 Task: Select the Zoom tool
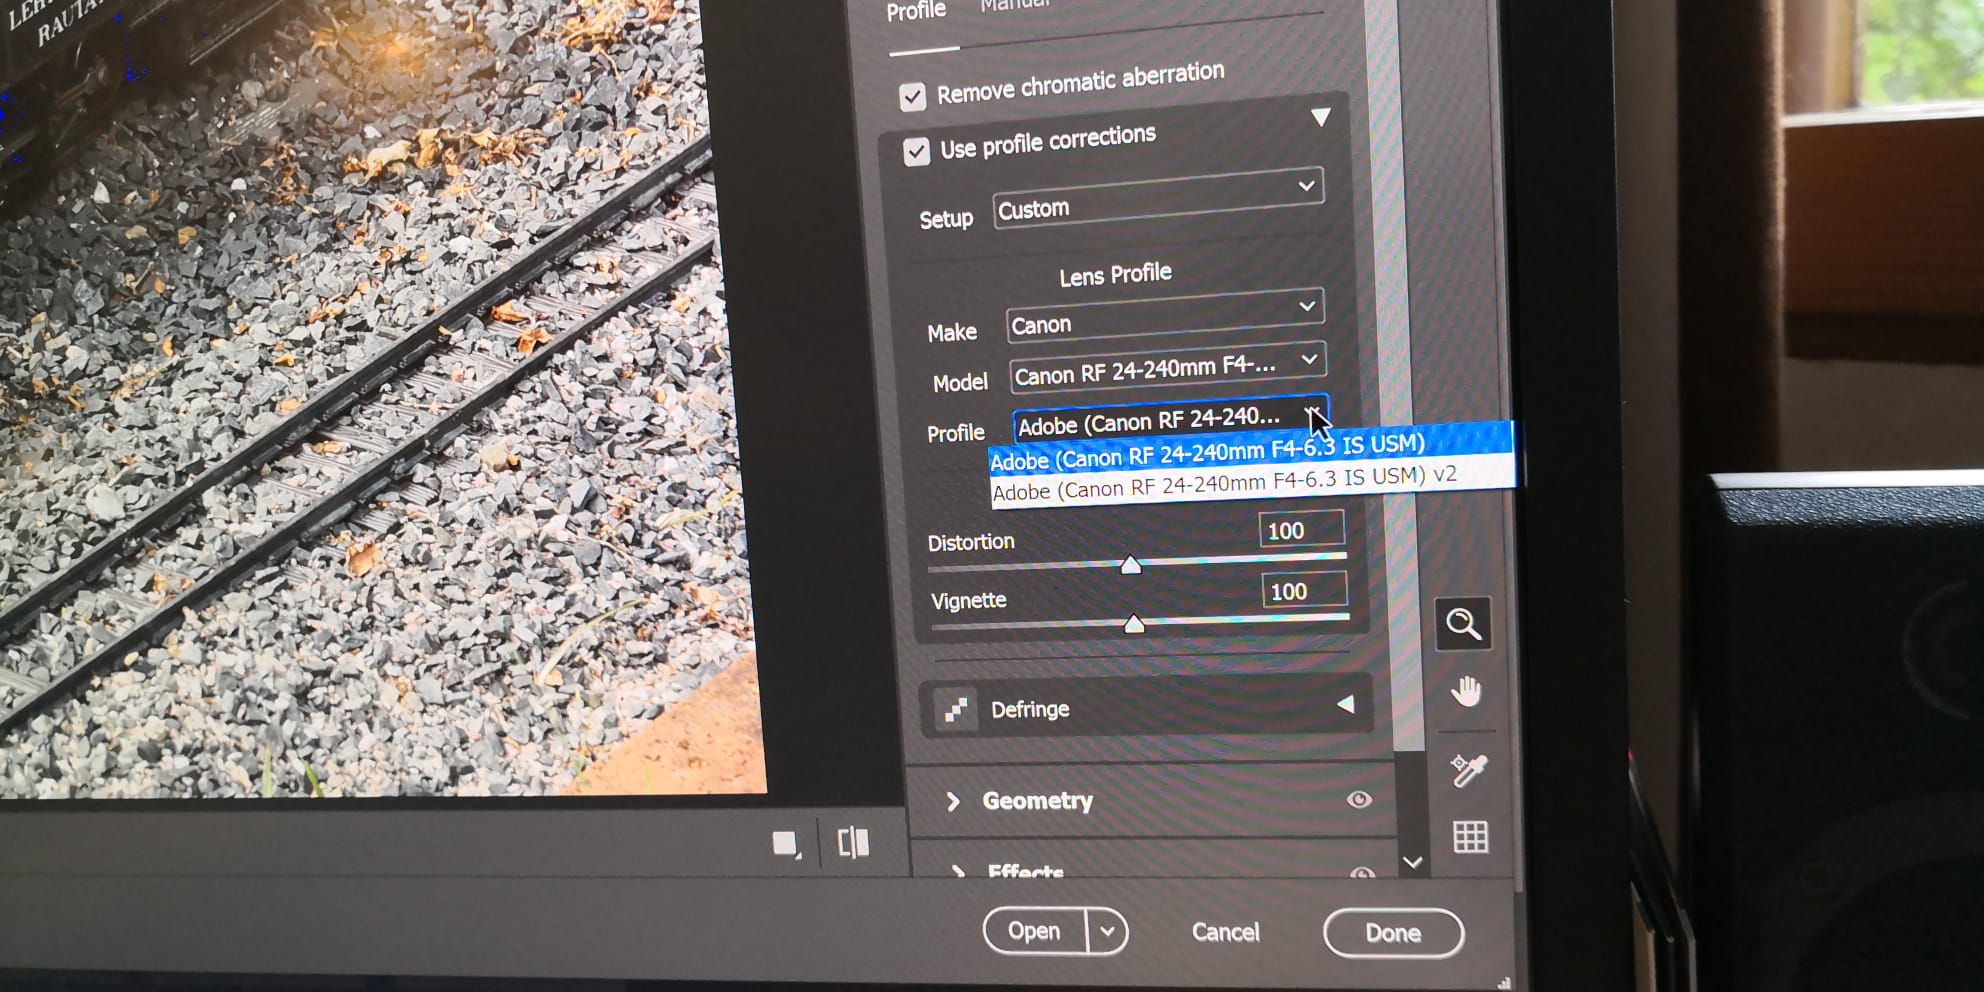click(1464, 625)
